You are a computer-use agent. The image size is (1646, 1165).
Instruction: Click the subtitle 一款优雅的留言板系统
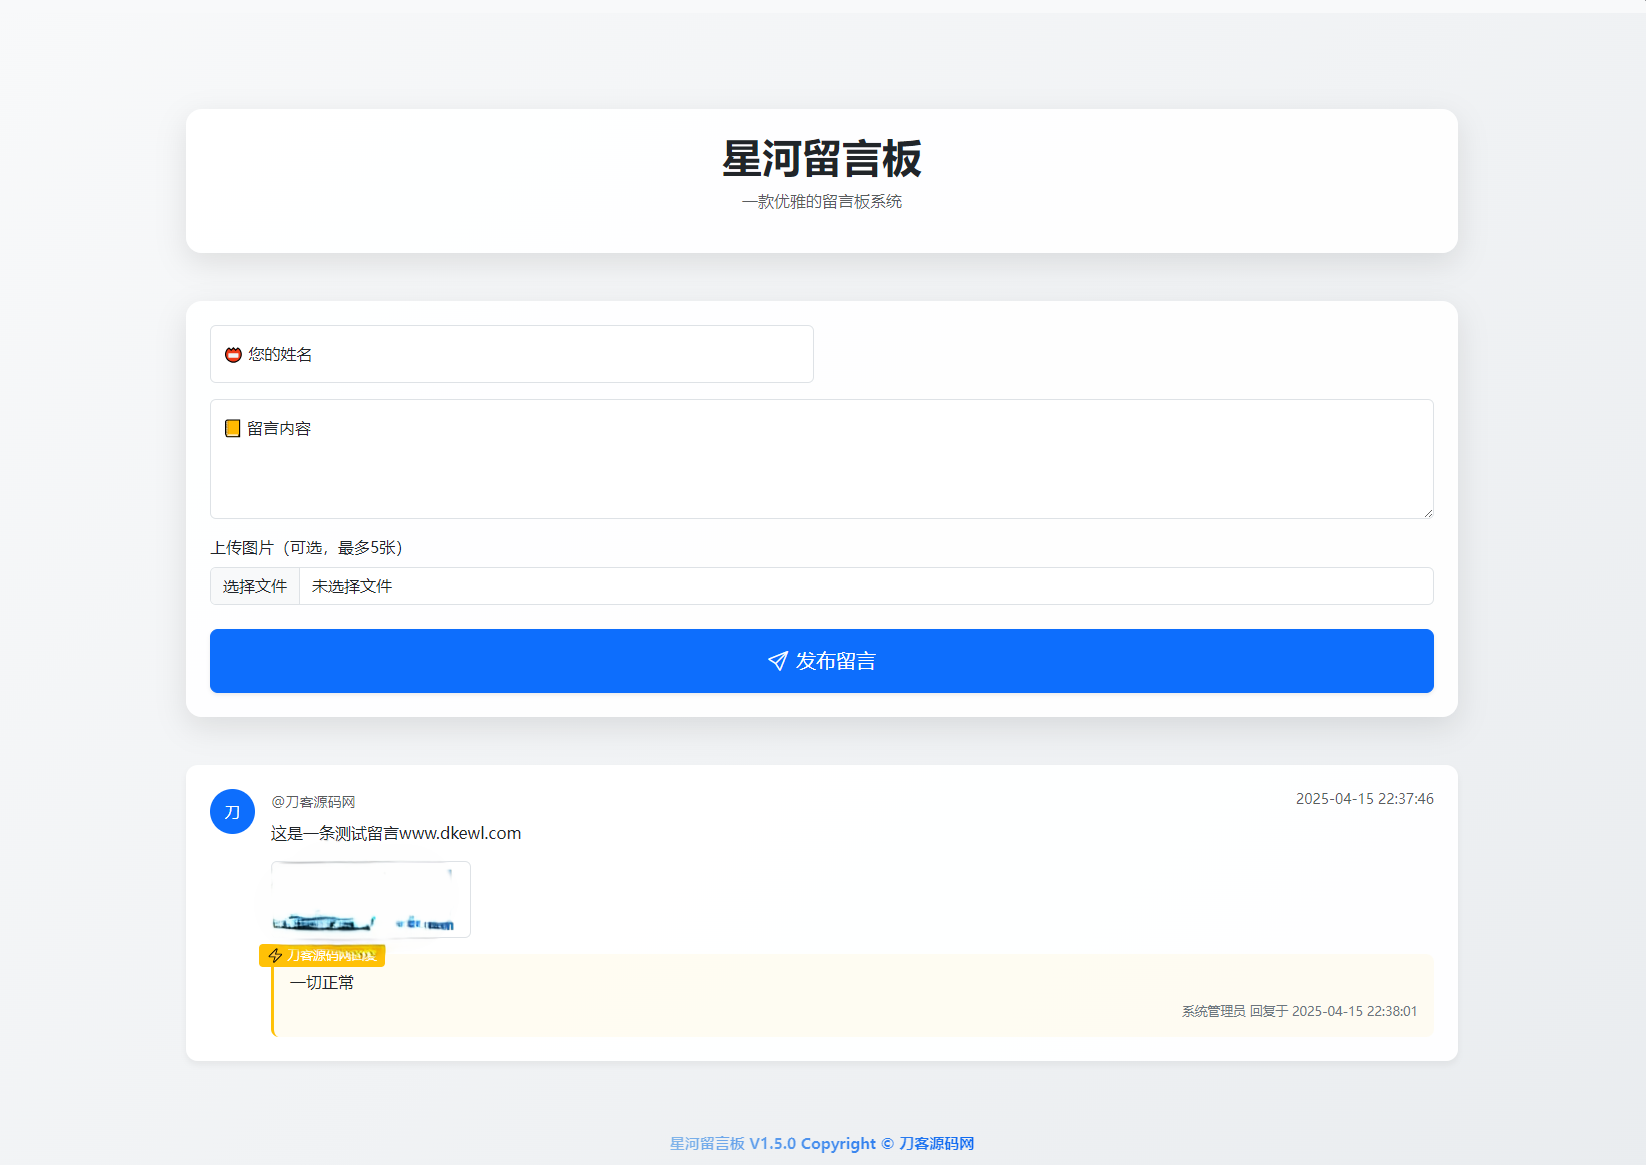(x=821, y=202)
